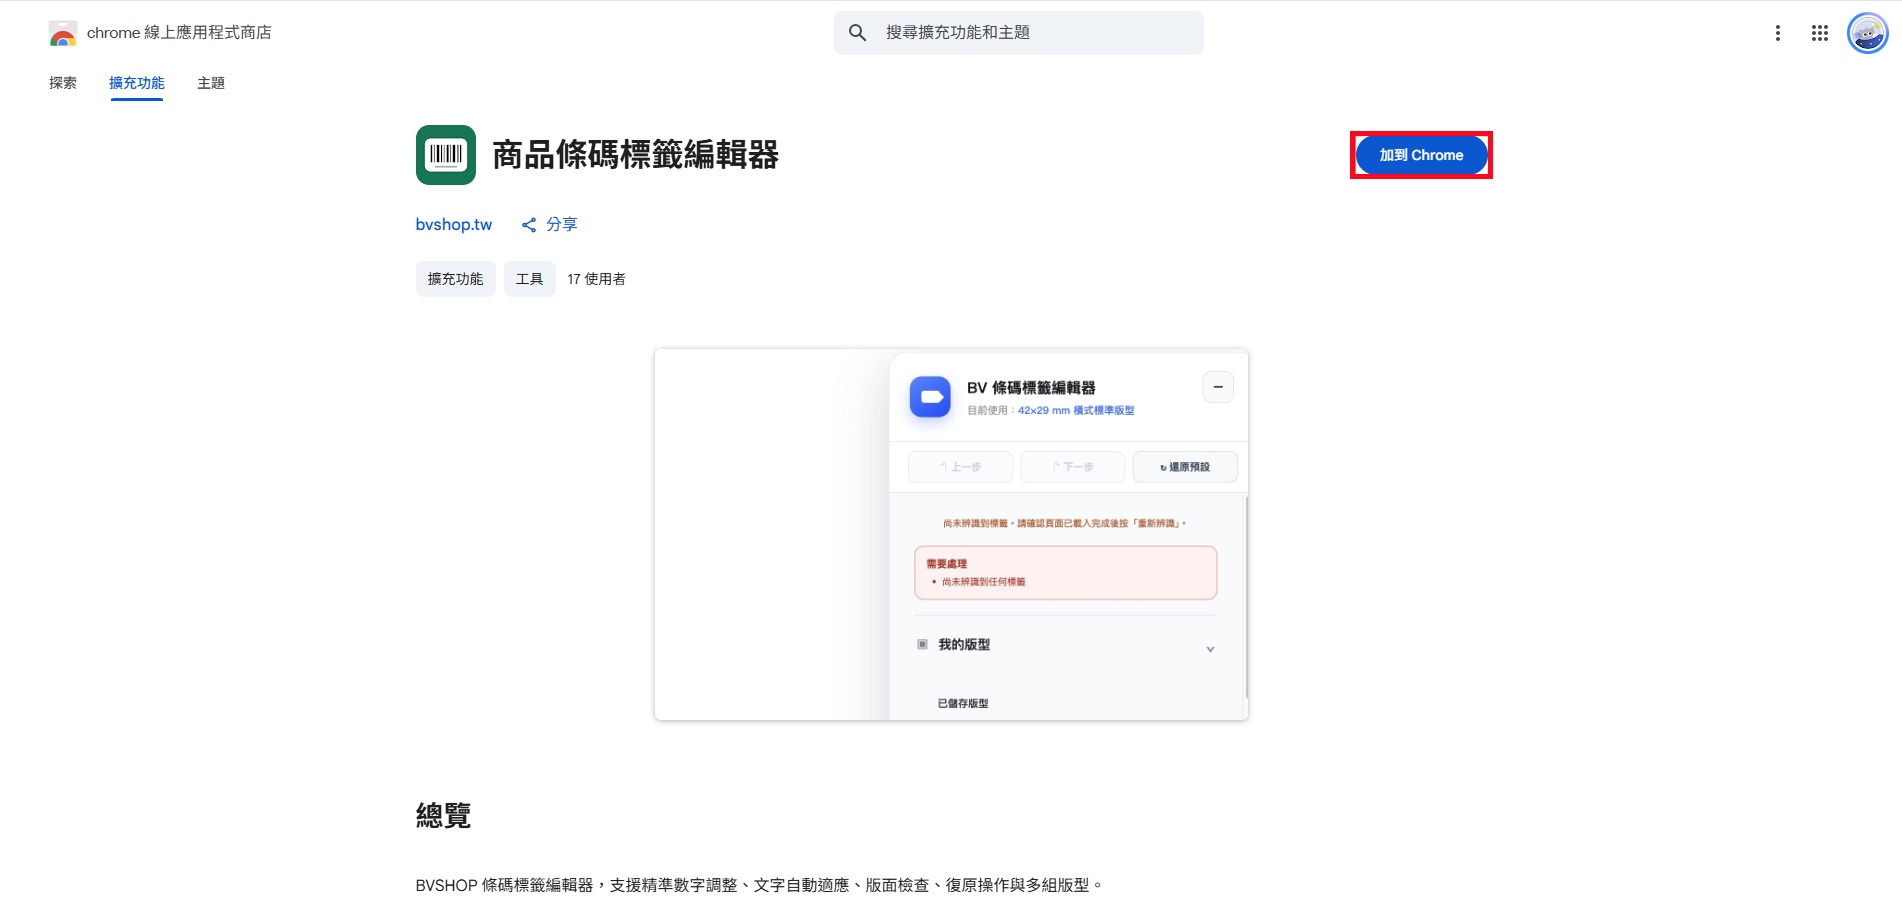This screenshot has height=912, width=1902.
Task: Click the 加到 Chrome button
Action: coord(1421,155)
